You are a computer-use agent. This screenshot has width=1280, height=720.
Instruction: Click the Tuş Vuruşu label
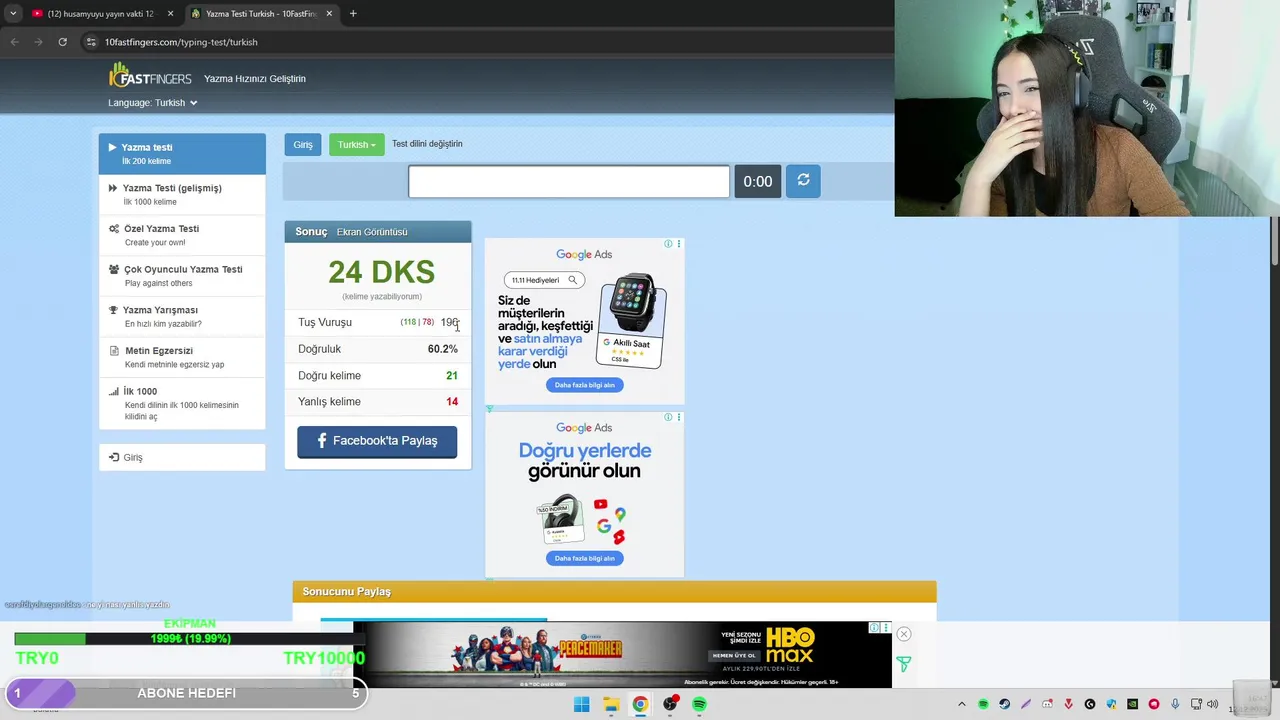tap(325, 322)
